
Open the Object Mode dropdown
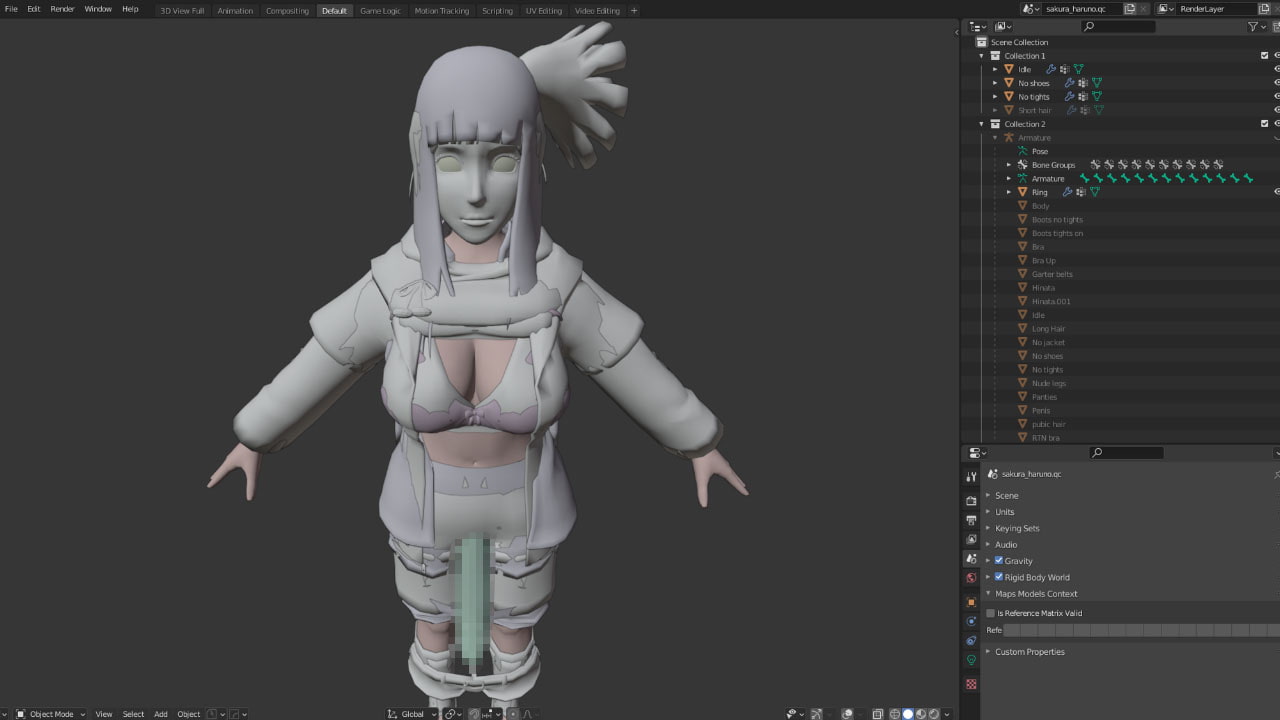(x=50, y=714)
